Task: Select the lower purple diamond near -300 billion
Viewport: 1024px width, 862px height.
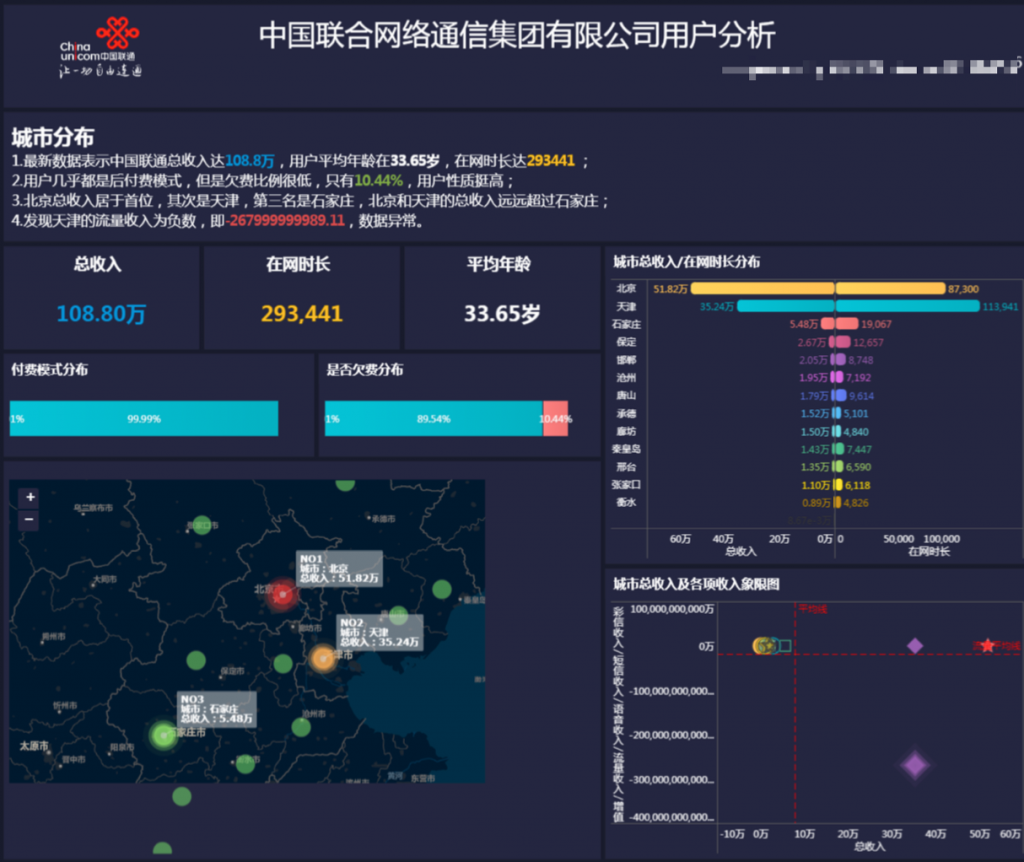Action: [915, 765]
